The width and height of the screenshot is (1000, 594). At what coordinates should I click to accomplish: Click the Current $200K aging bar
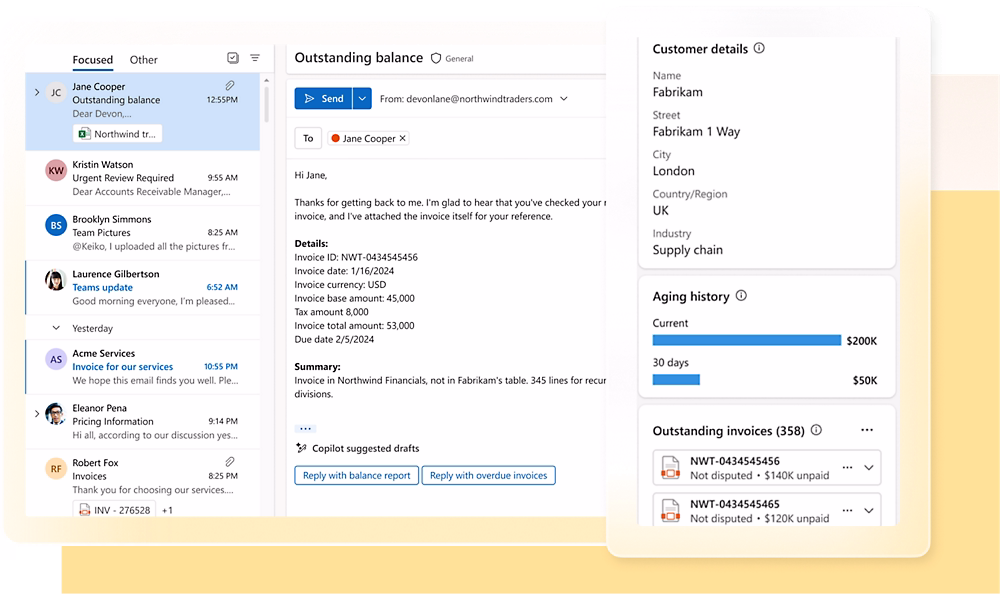click(747, 341)
